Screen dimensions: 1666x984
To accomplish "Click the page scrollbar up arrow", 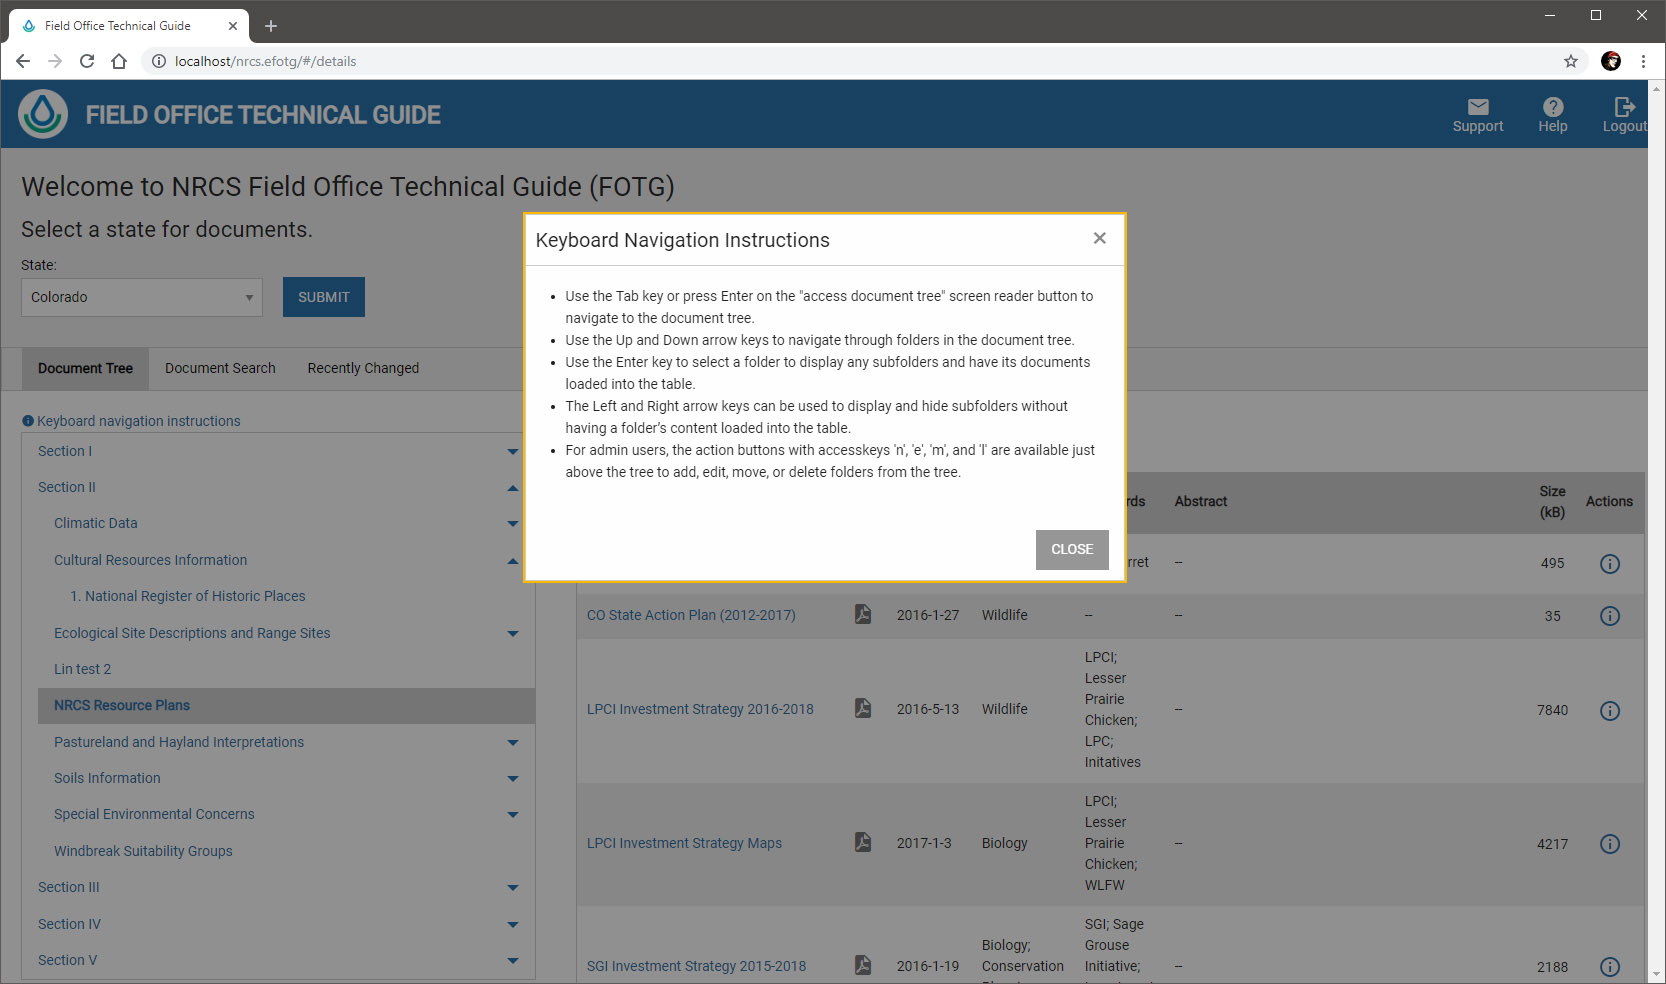I will [1657, 88].
